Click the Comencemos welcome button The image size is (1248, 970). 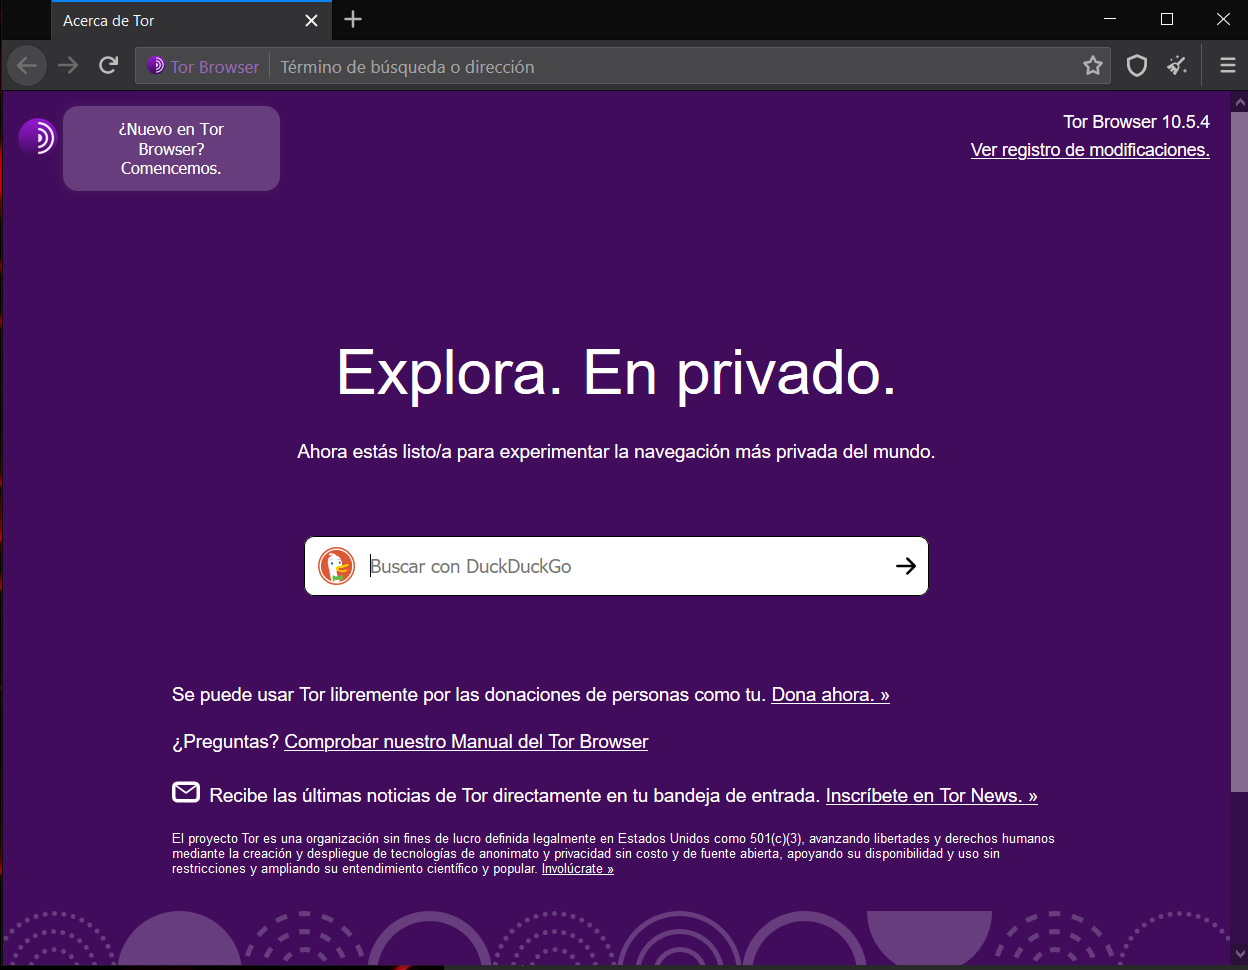170,148
